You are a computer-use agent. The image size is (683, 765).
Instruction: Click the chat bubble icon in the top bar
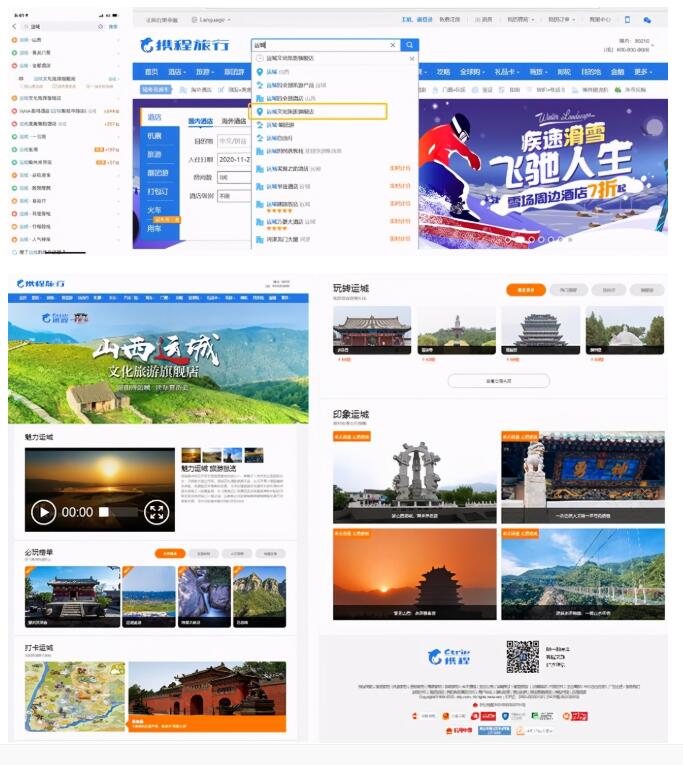pyautogui.click(x=647, y=19)
